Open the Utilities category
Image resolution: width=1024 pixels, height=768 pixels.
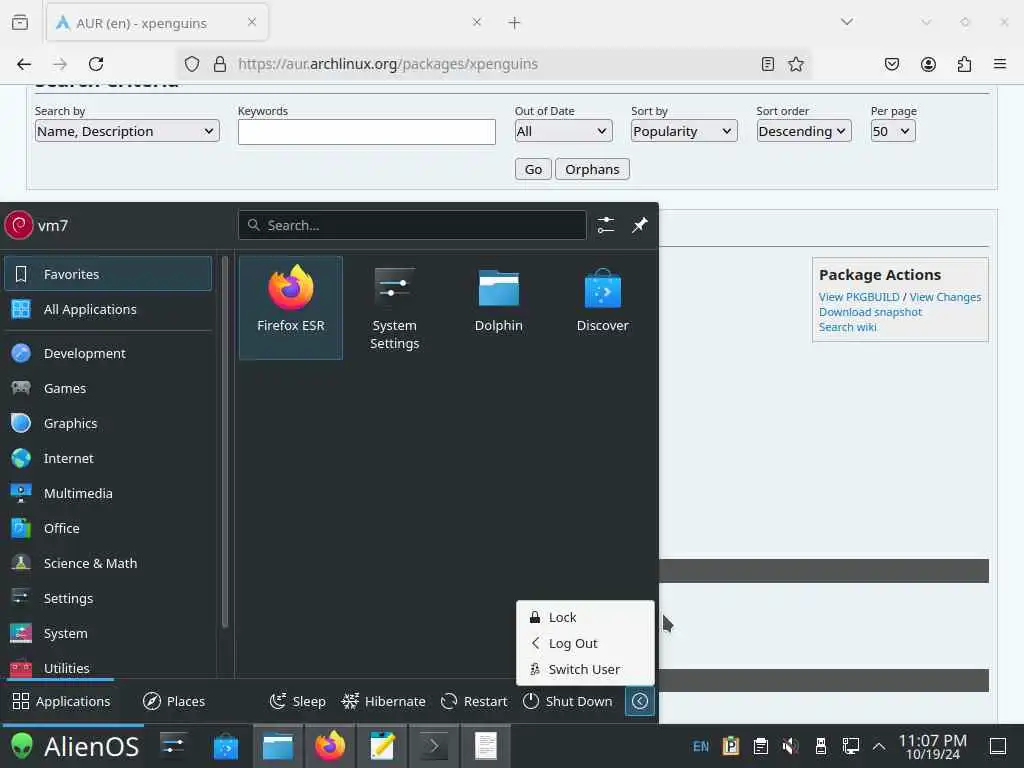point(108,667)
